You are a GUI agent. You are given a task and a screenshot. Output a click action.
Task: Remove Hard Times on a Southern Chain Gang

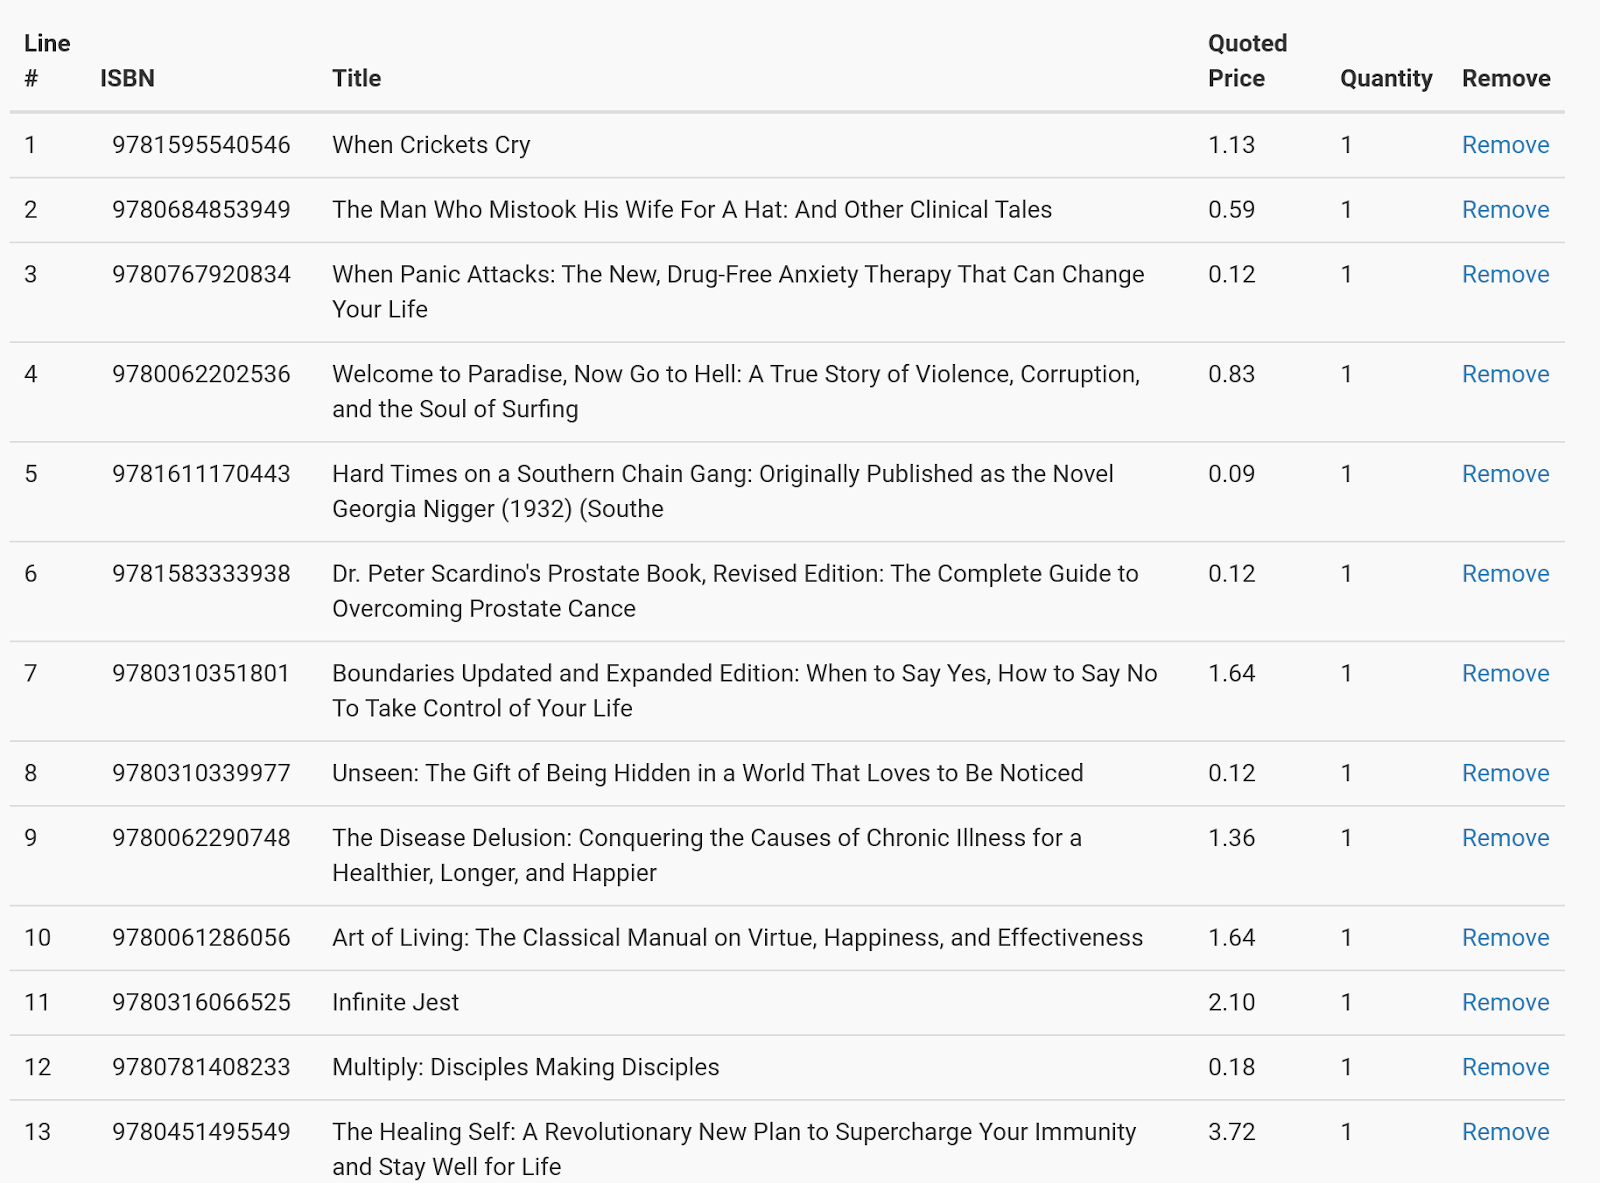[1505, 474]
